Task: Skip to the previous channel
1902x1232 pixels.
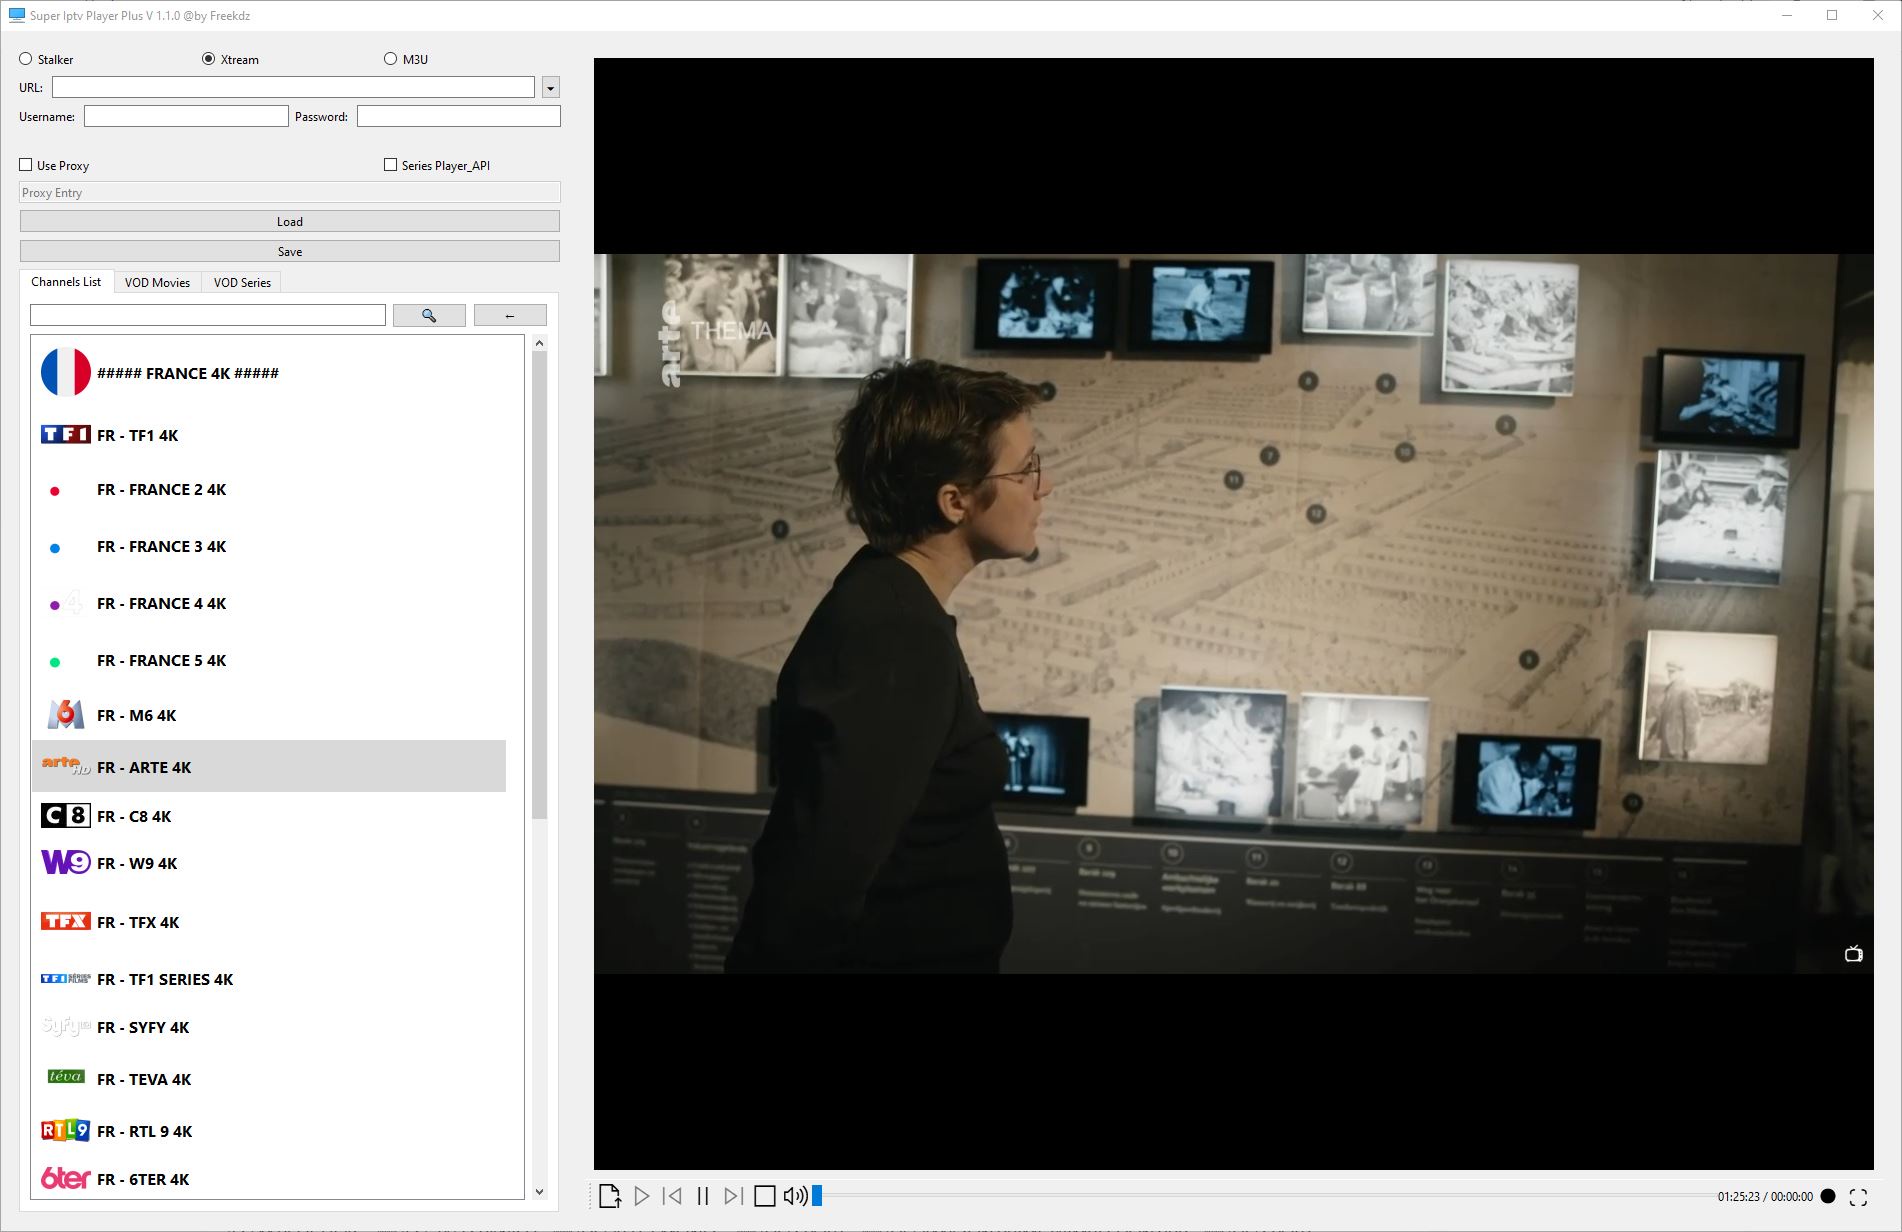Action: (x=673, y=1196)
